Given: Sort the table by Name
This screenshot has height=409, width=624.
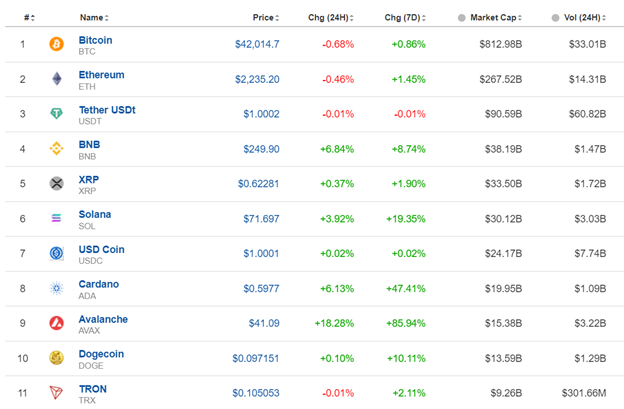Looking at the screenshot, I should tap(94, 18).
